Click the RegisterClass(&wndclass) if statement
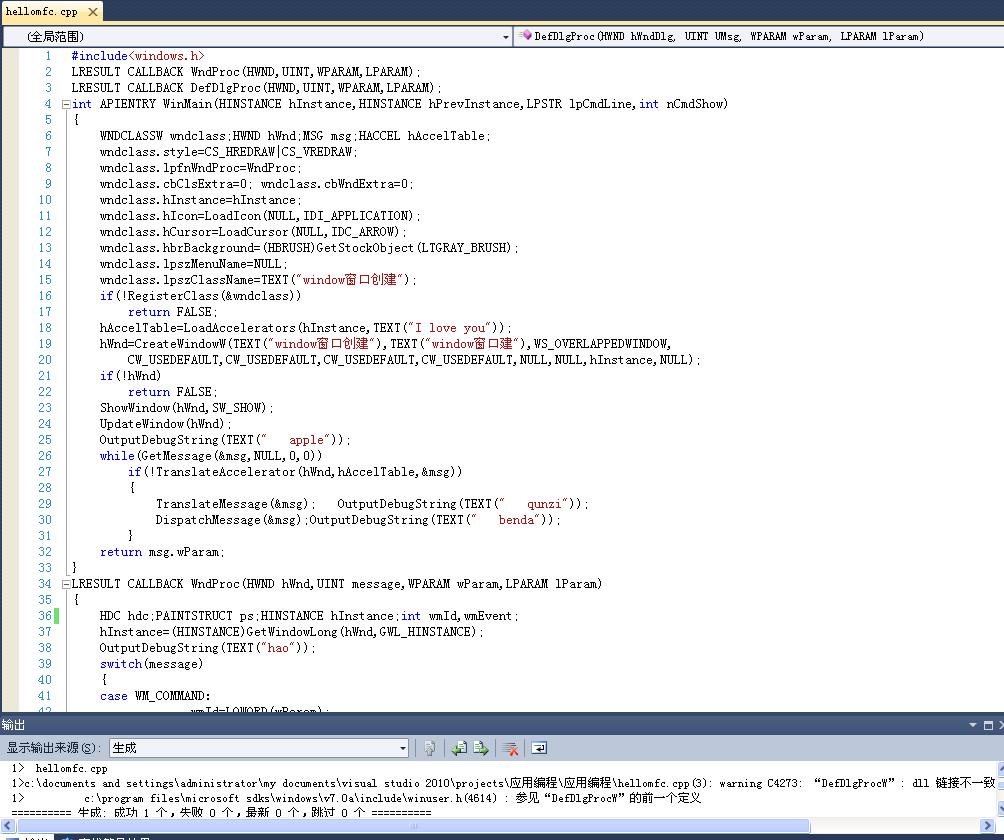The image size is (1004, 840). click(200, 296)
